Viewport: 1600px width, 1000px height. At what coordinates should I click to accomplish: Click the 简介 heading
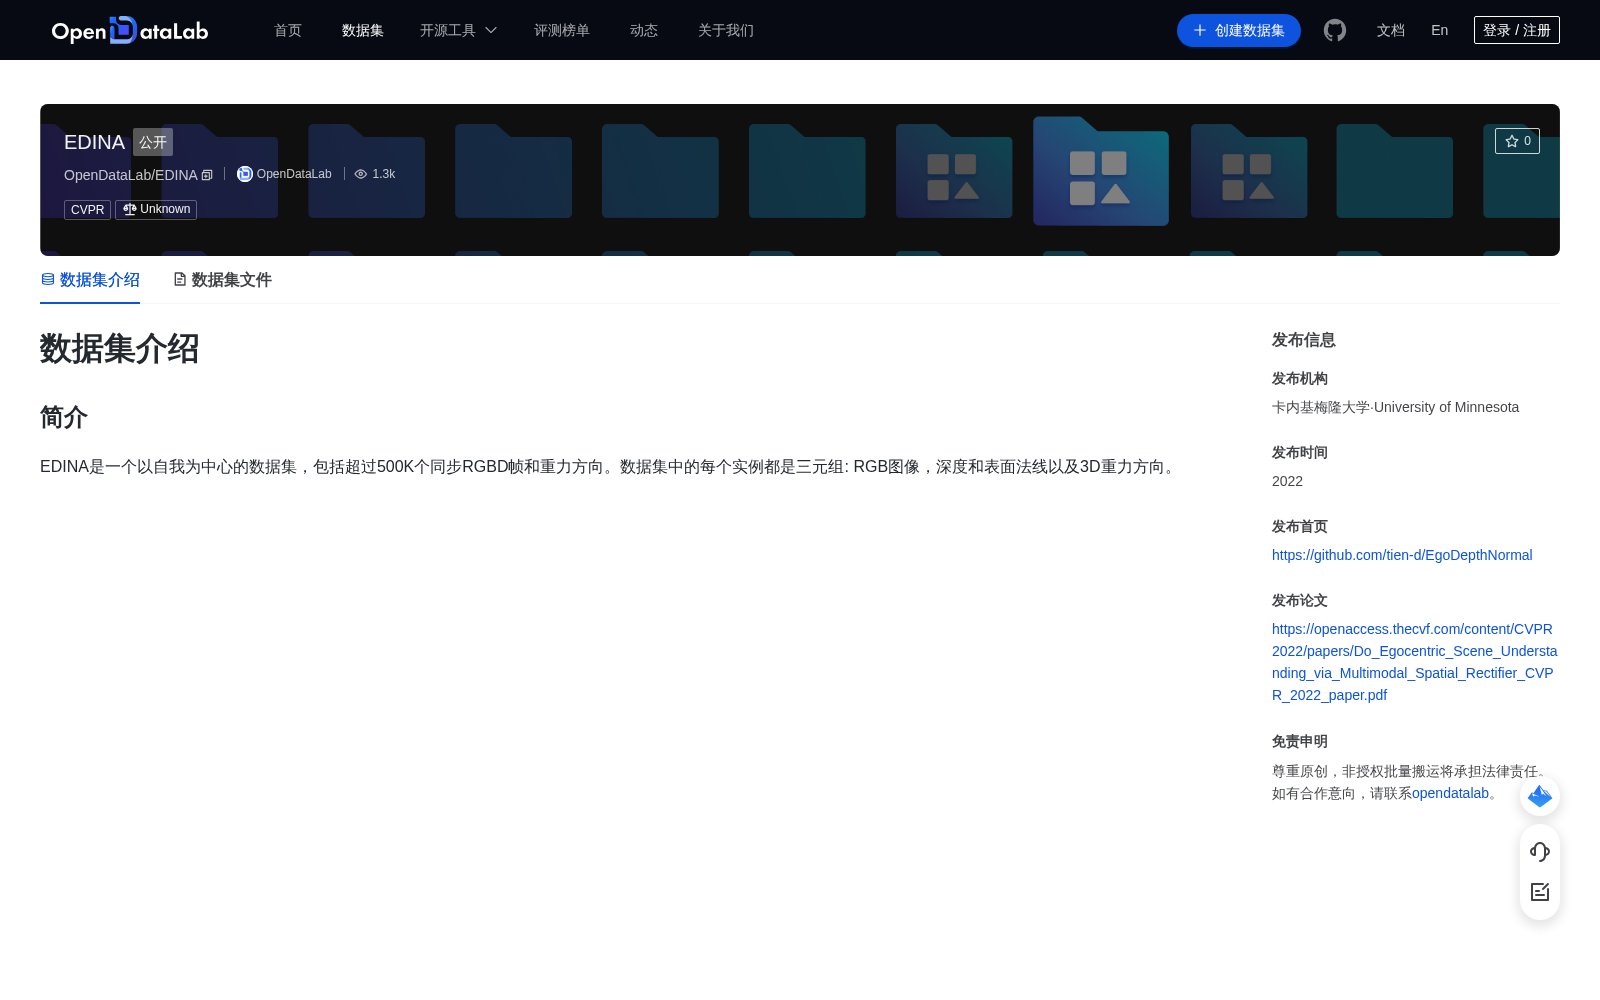pos(64,417)
